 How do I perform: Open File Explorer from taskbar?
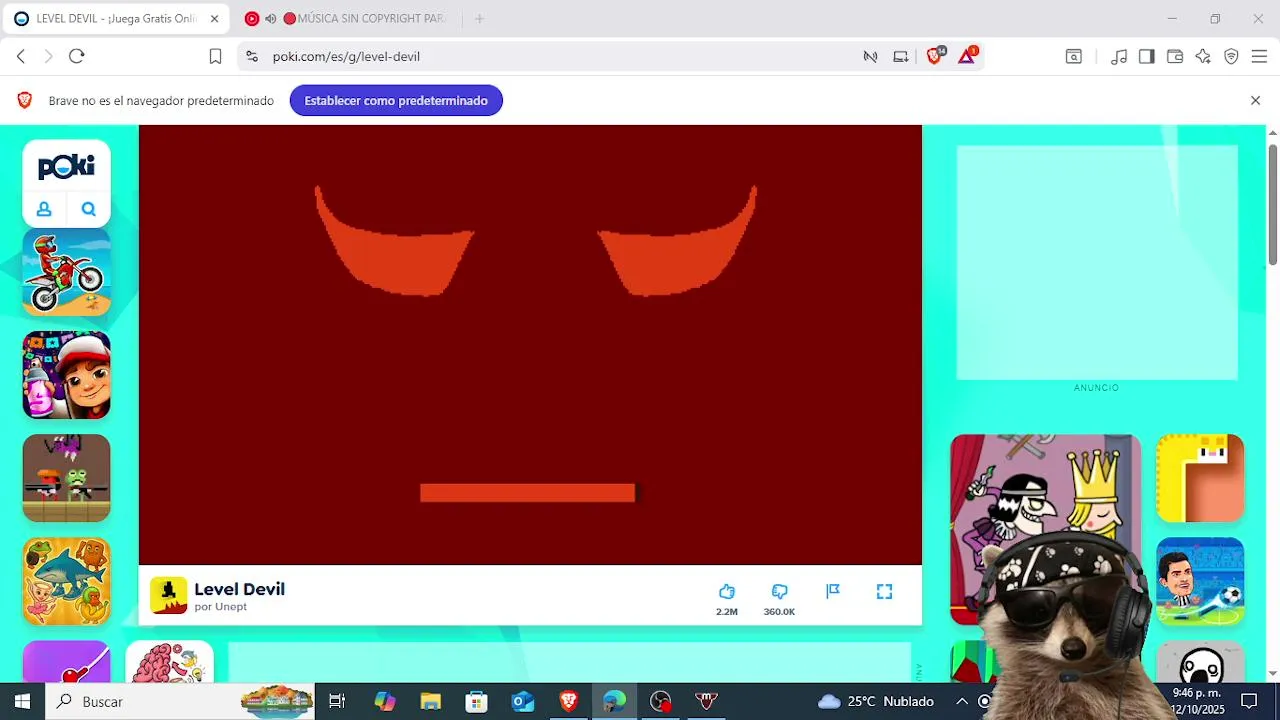[431, 701]
